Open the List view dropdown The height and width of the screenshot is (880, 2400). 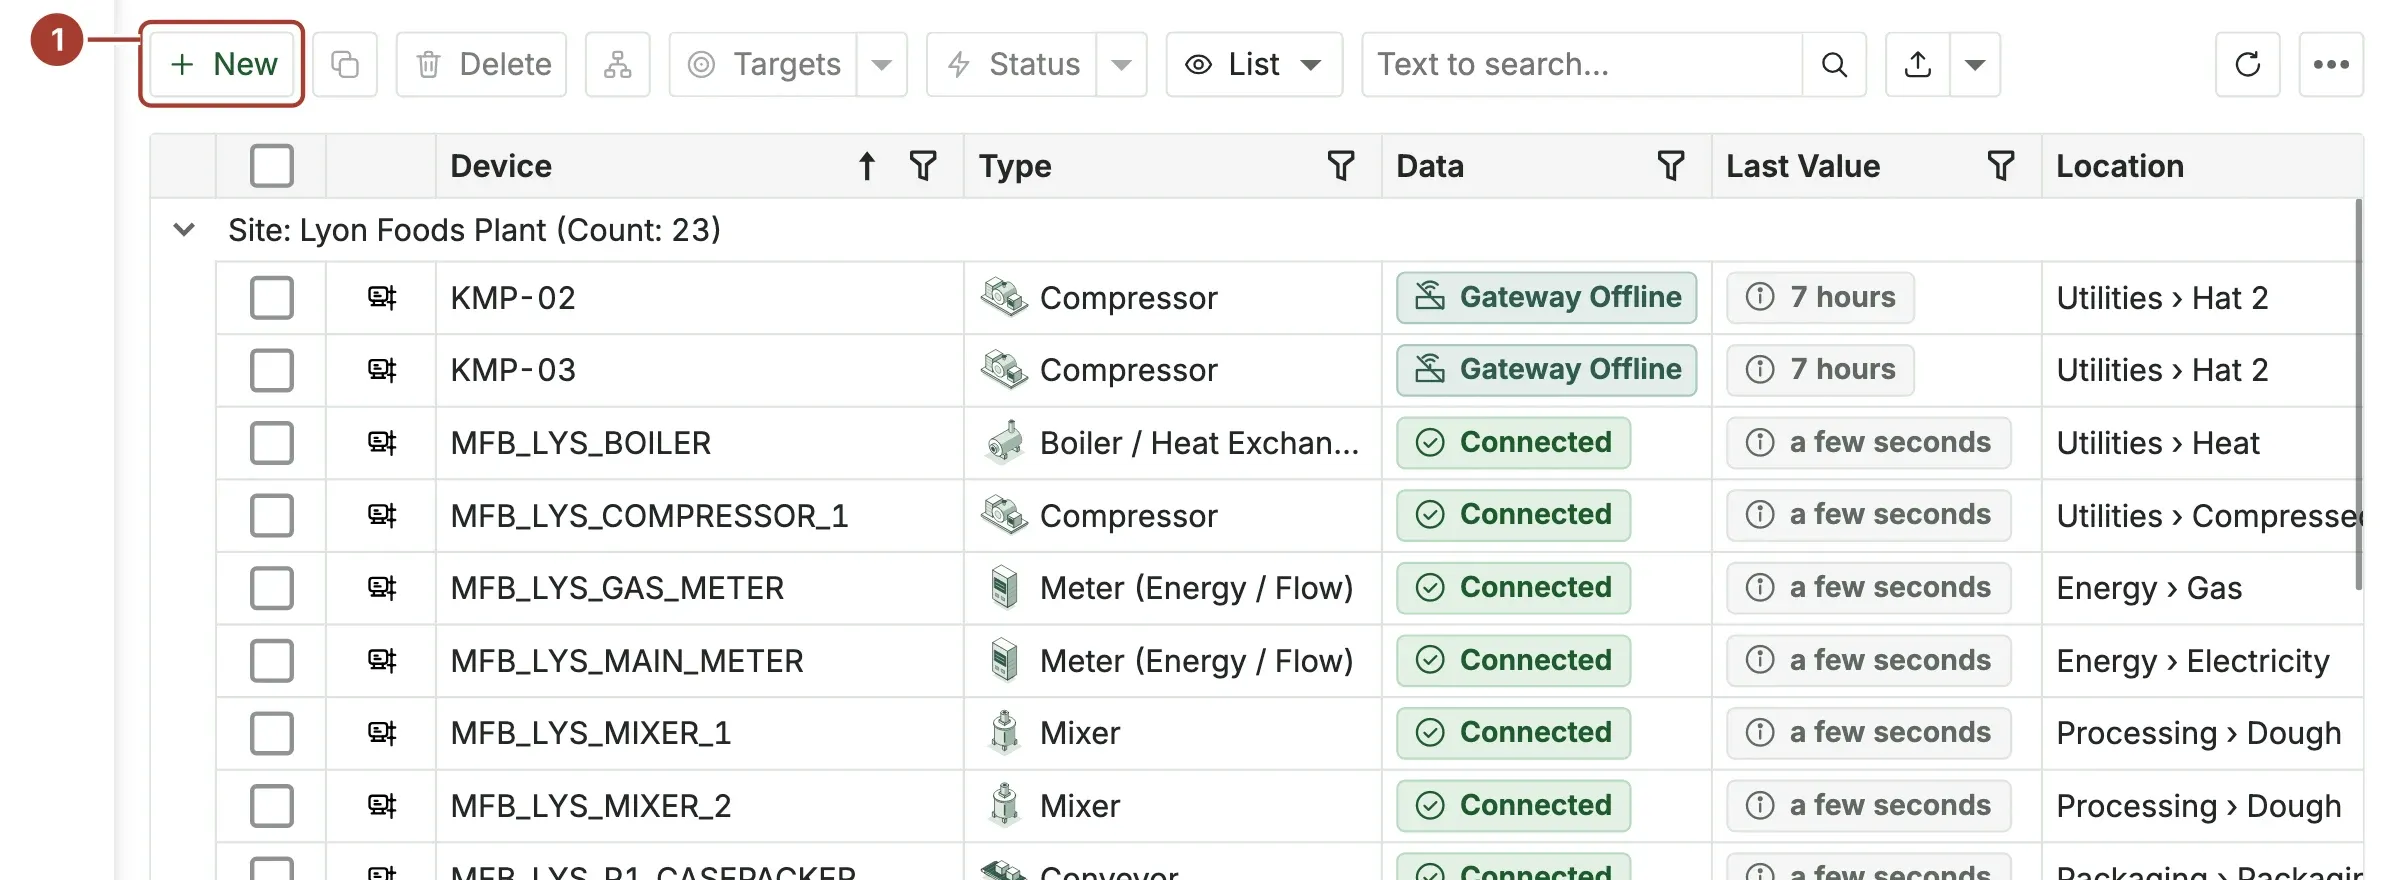point(1254,64)
